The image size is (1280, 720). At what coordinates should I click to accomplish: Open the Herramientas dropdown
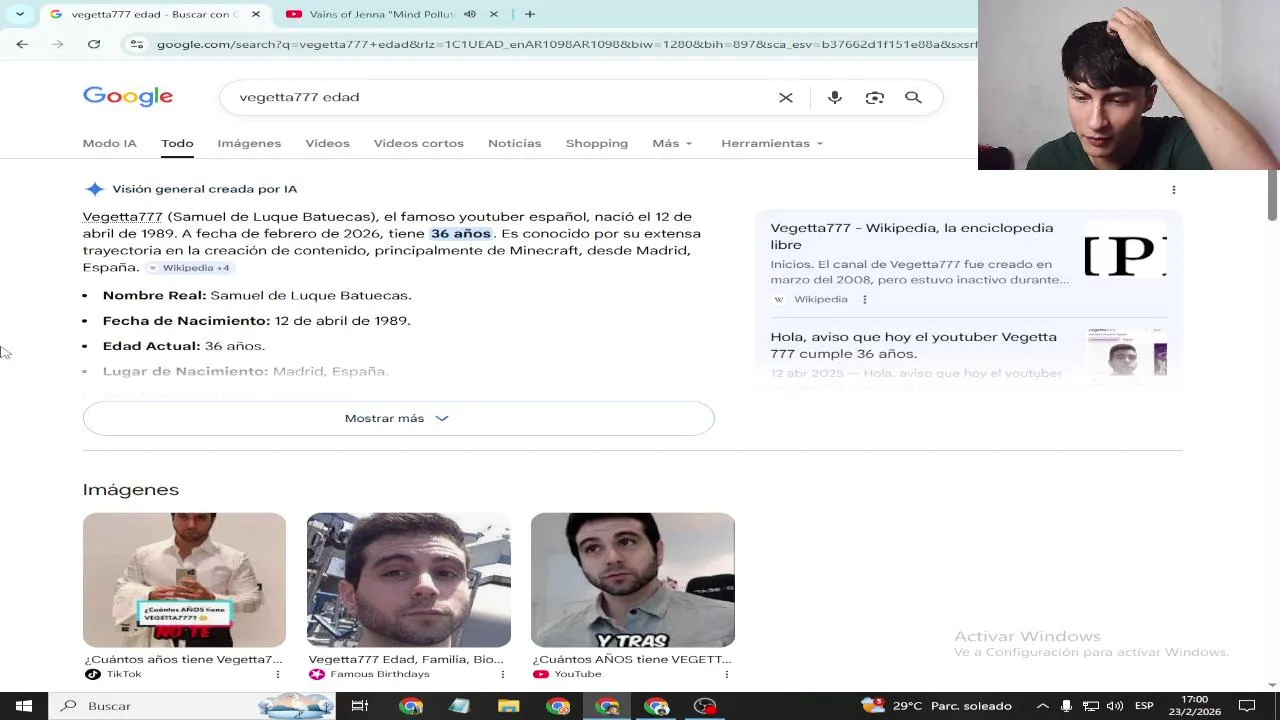pos(772,143)
